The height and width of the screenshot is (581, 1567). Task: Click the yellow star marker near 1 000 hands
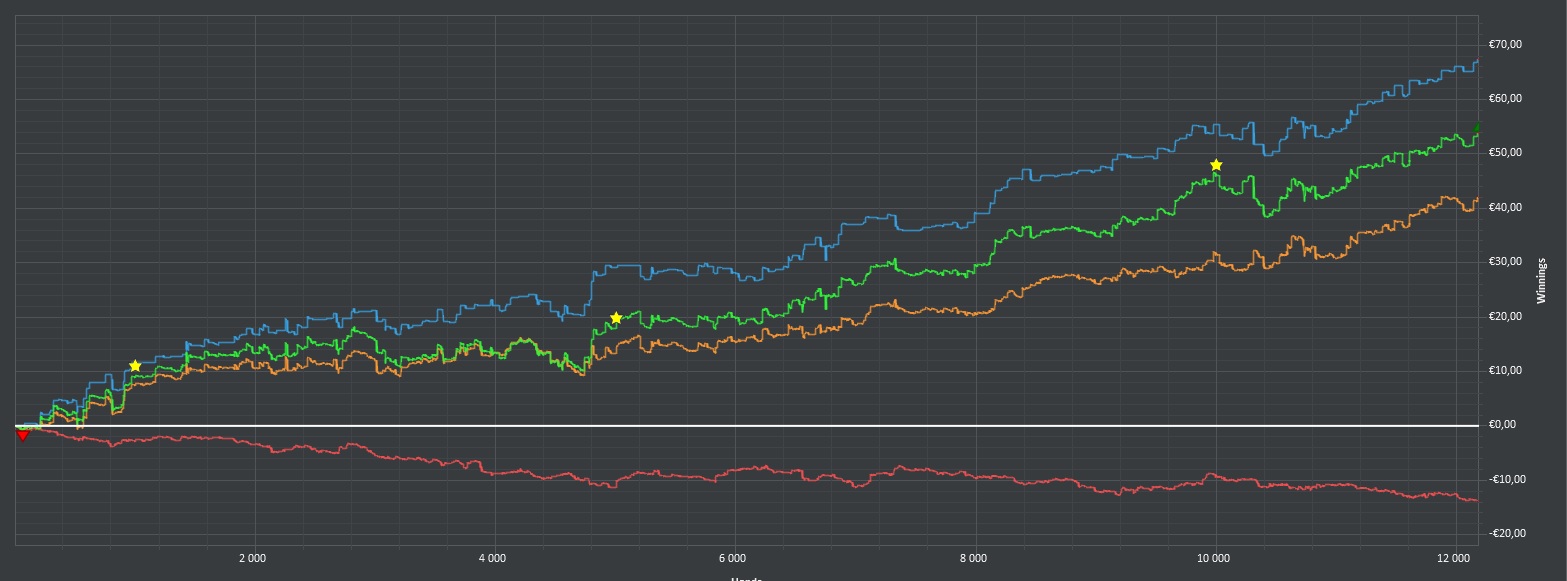pyautogui.click(x=135, y=366)
